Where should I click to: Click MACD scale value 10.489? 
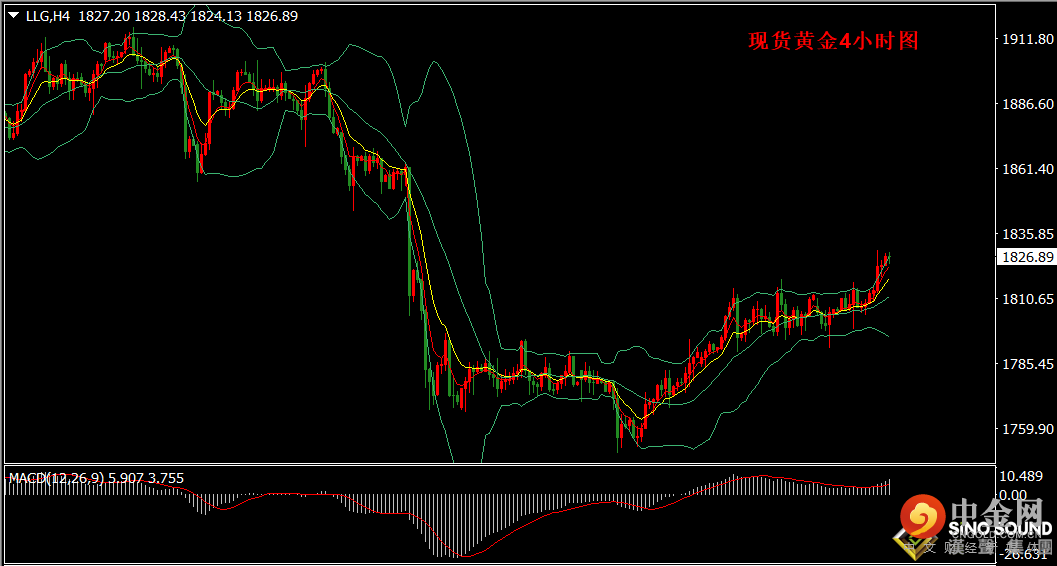tap(1021, 476)
